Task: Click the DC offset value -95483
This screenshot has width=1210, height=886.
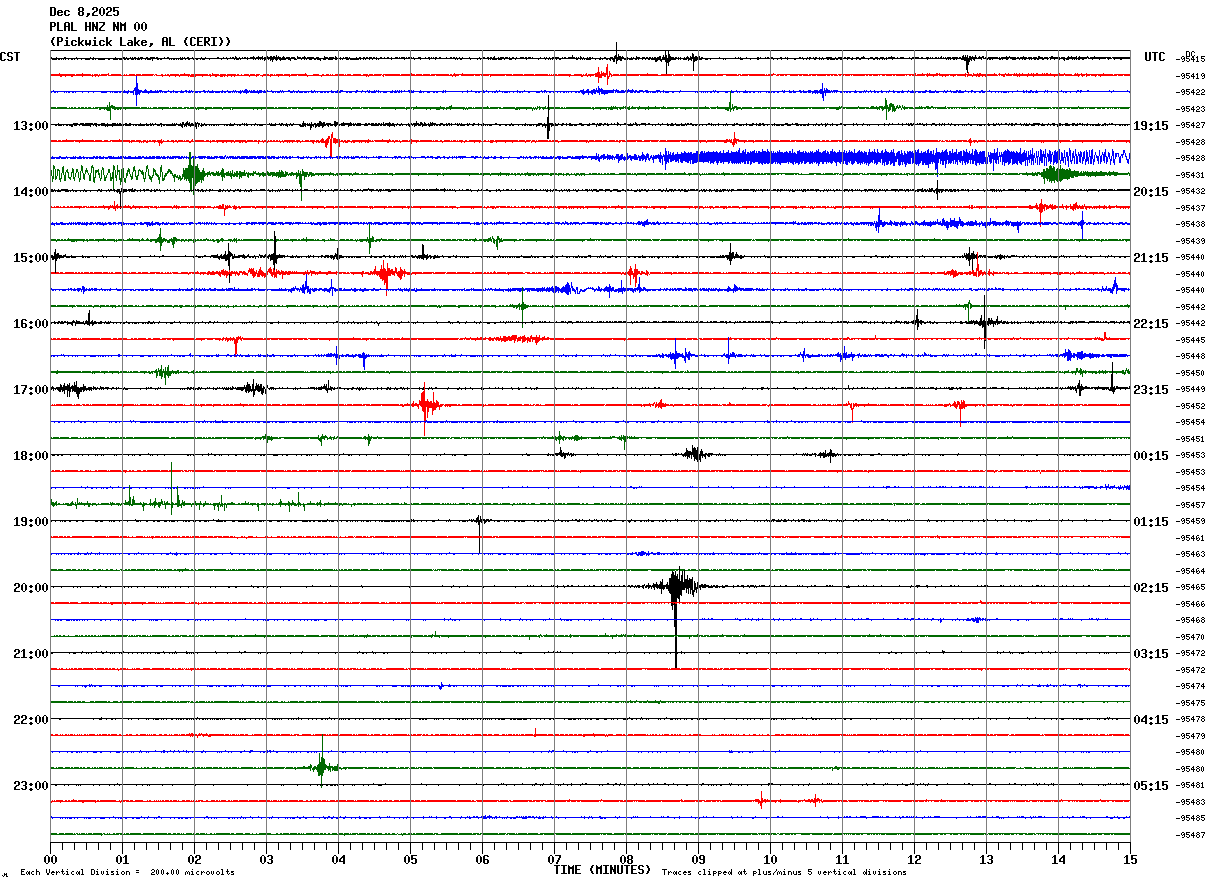Action: (x=1190, y=802)
